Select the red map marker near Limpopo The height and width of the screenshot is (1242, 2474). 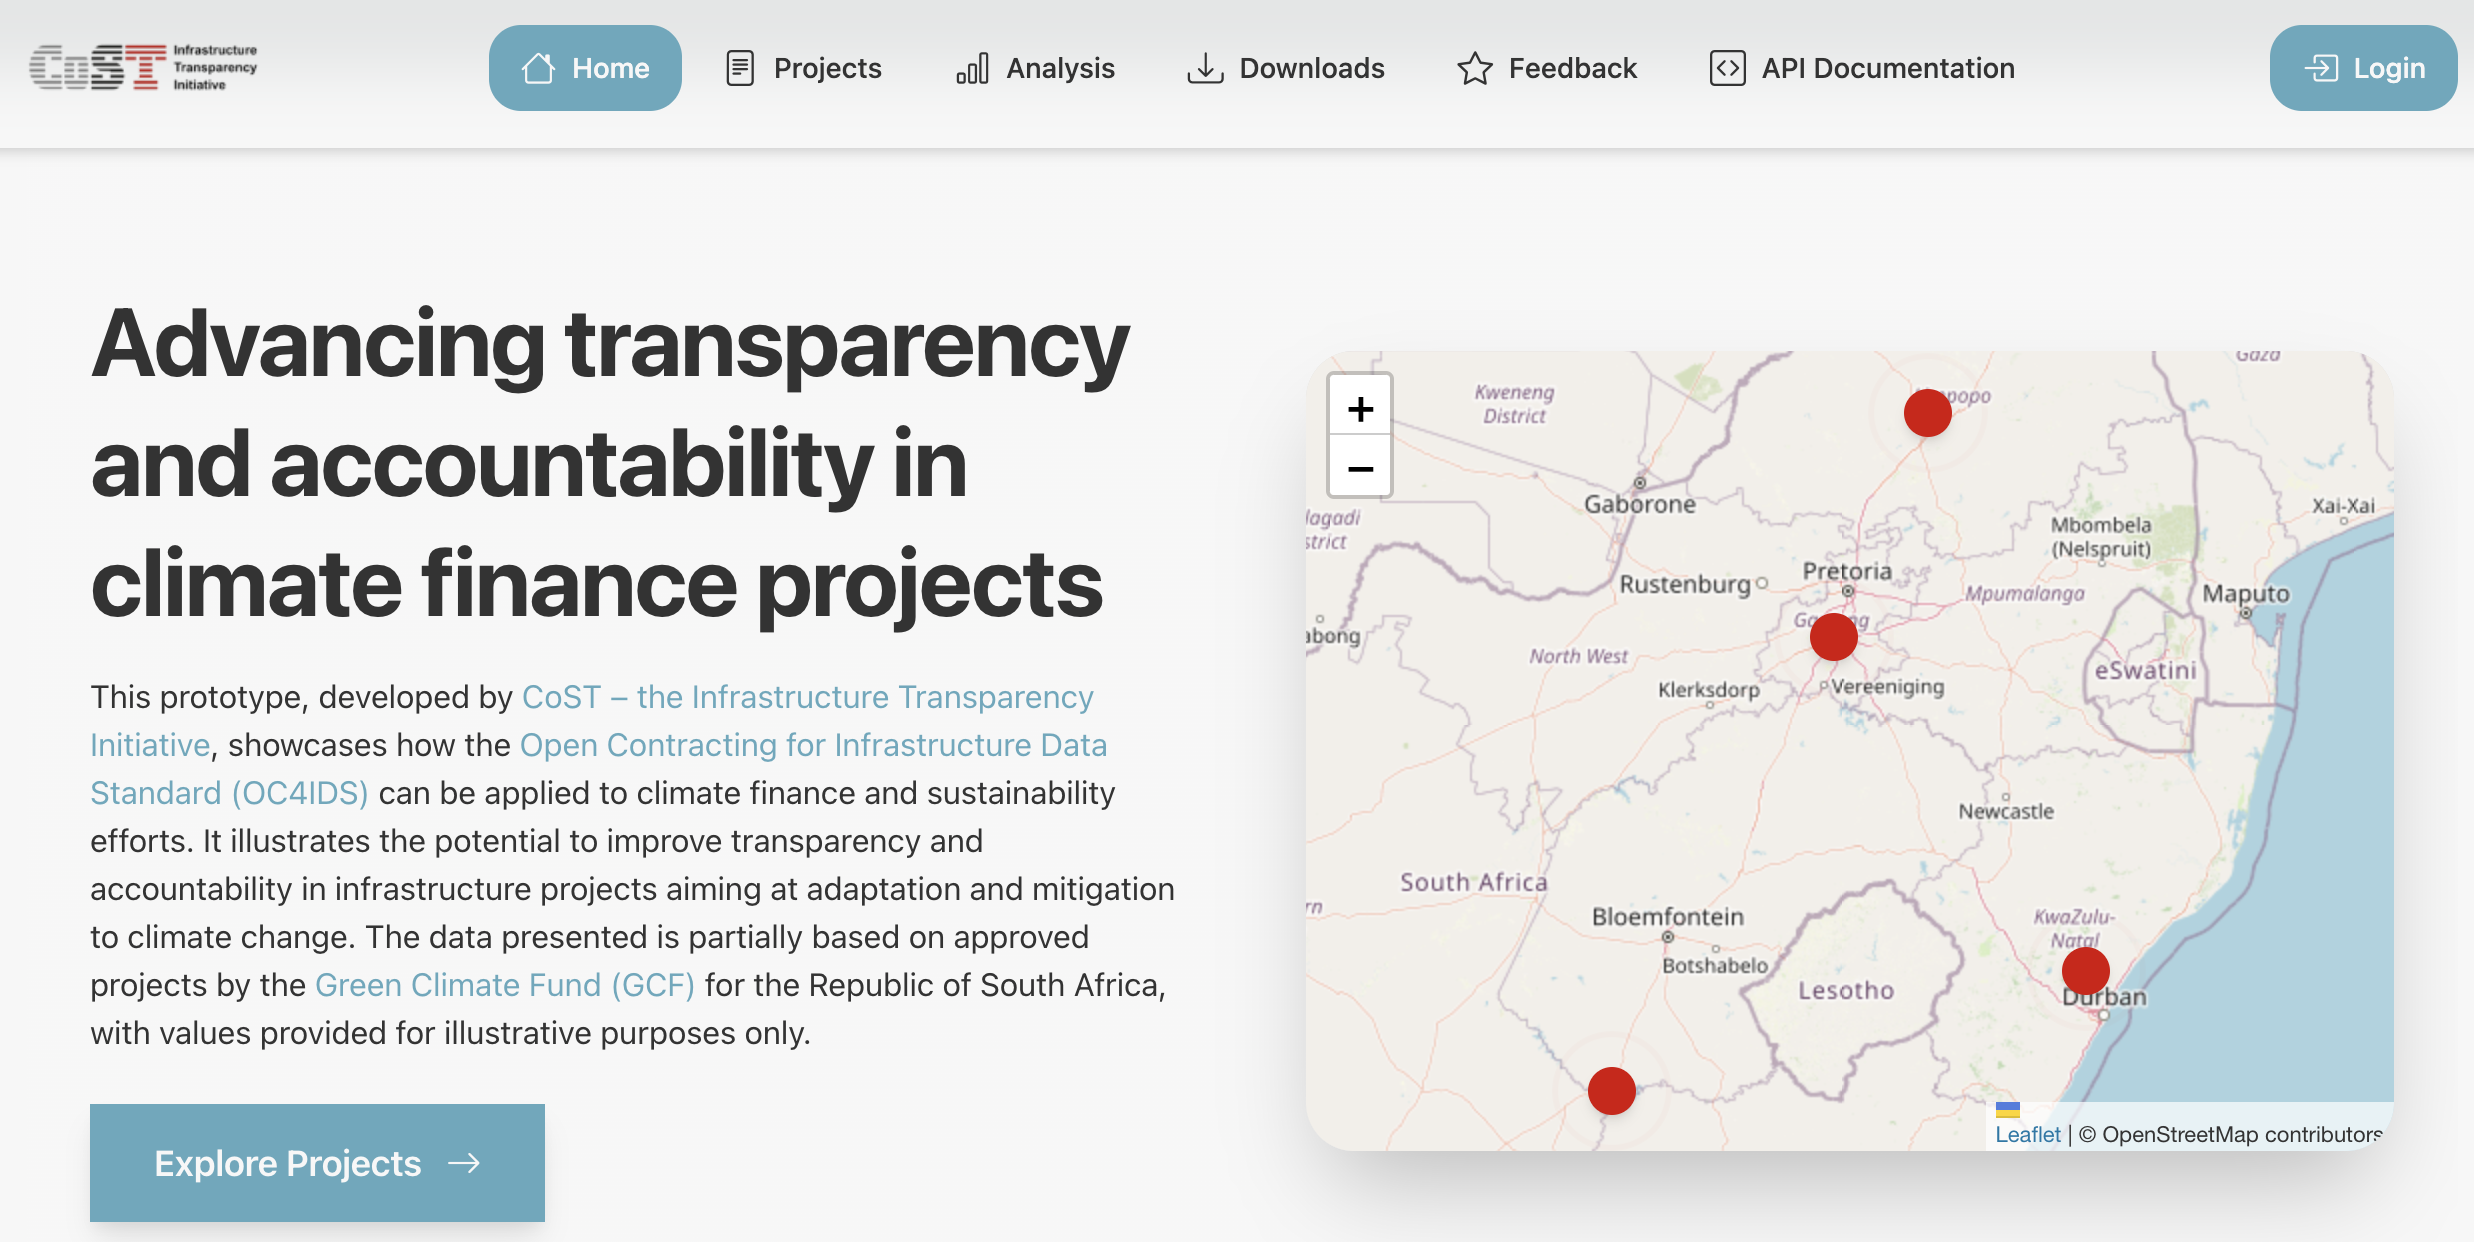tap(1927, 412)
